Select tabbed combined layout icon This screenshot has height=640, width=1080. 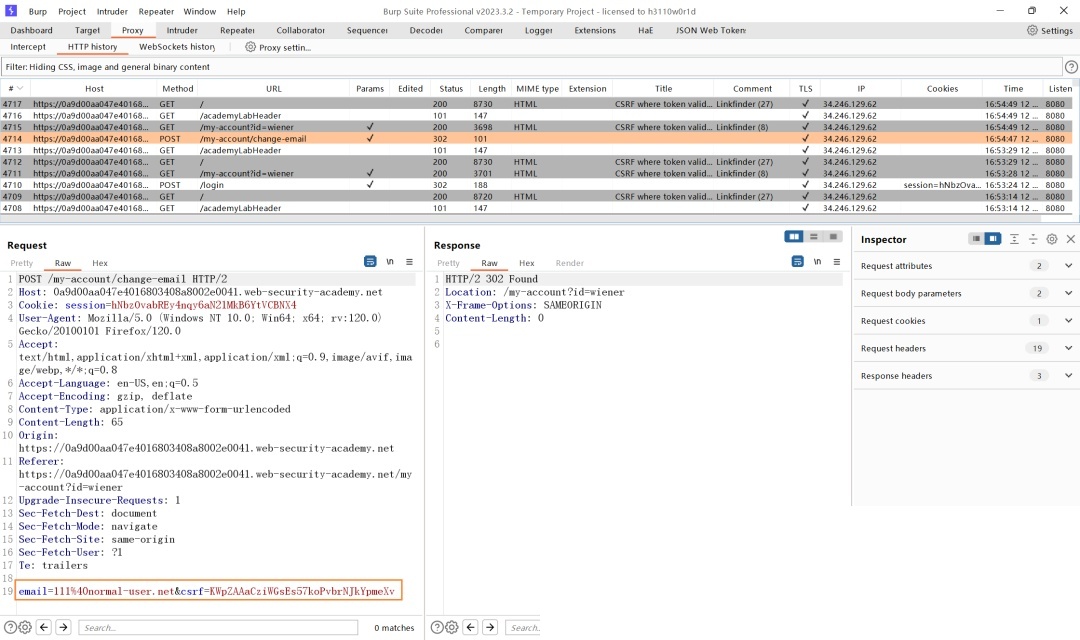click(833, 236)
